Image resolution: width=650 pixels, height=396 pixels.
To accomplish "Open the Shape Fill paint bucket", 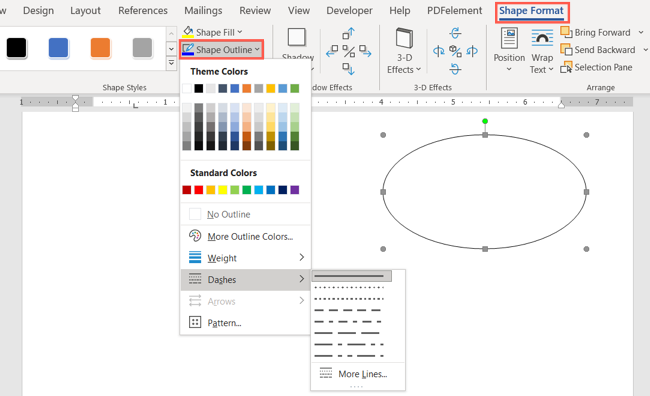I will point(188,32).
